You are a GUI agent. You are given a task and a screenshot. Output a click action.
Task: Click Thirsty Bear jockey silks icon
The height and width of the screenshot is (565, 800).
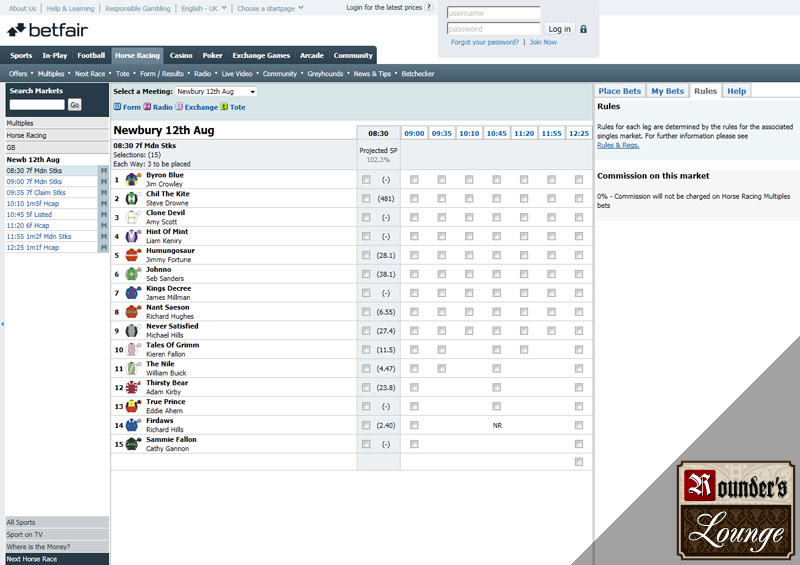point(133,387)
